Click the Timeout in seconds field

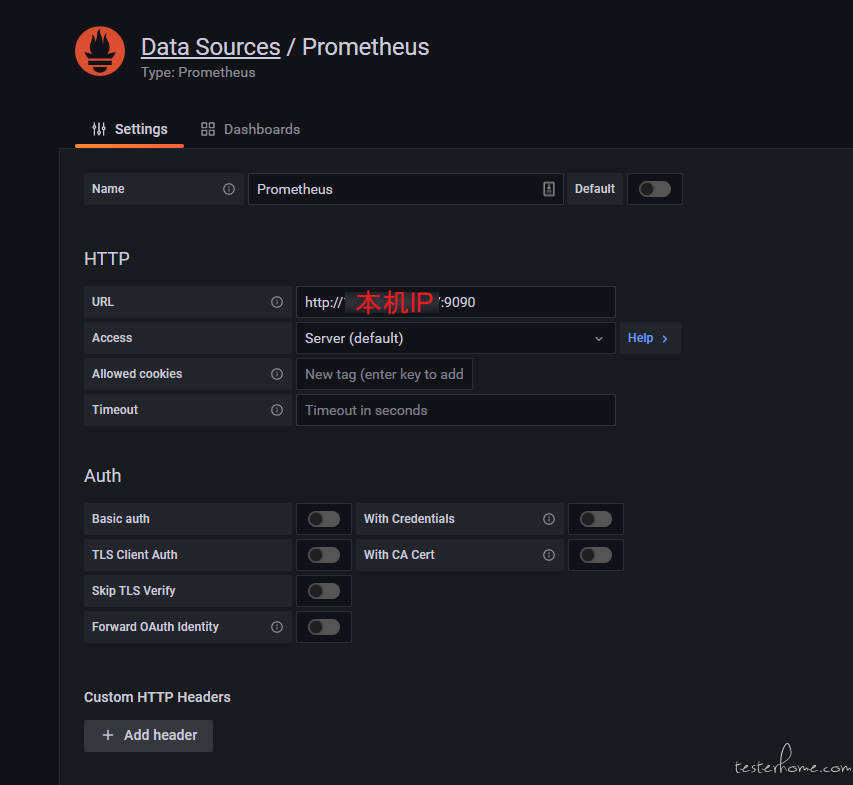point(456,410)
